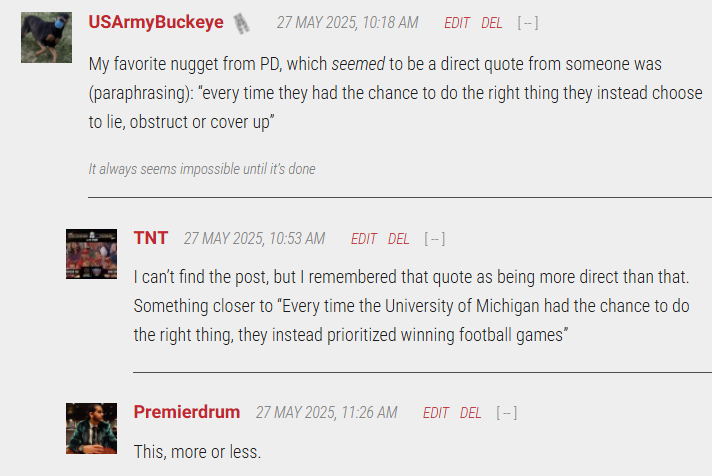712x476 pixels.
Task: Click the badge icon beside USArmyBuckeye
Action: click(x=242, y=23)
